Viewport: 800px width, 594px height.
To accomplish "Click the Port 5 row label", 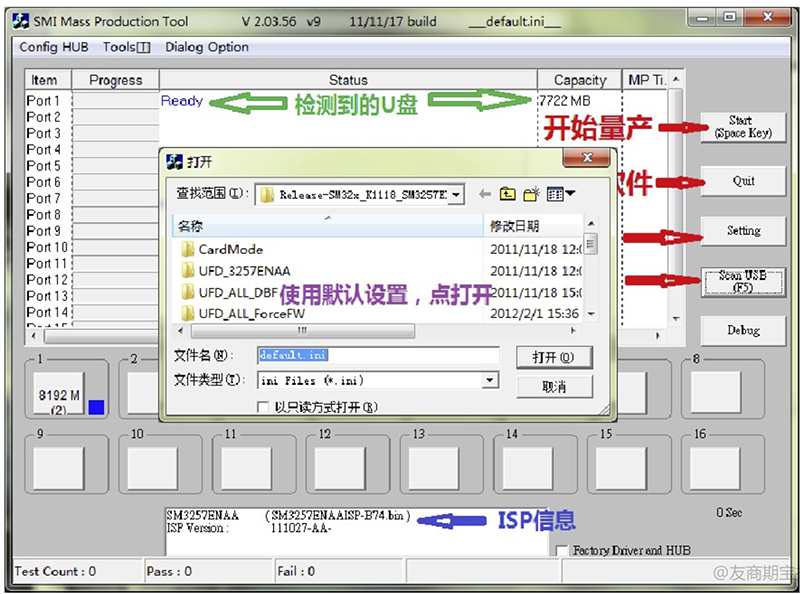I will point(43,166).
